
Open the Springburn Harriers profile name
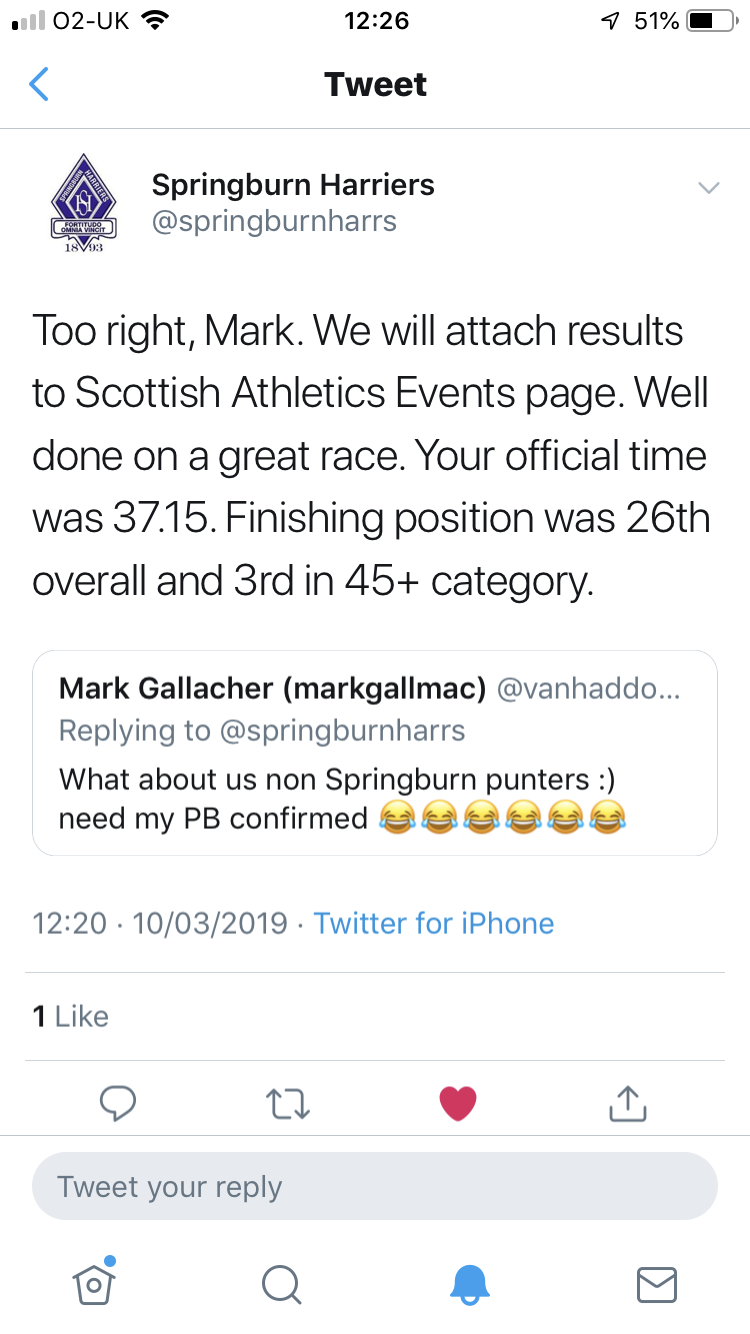(x=293, y=185)
